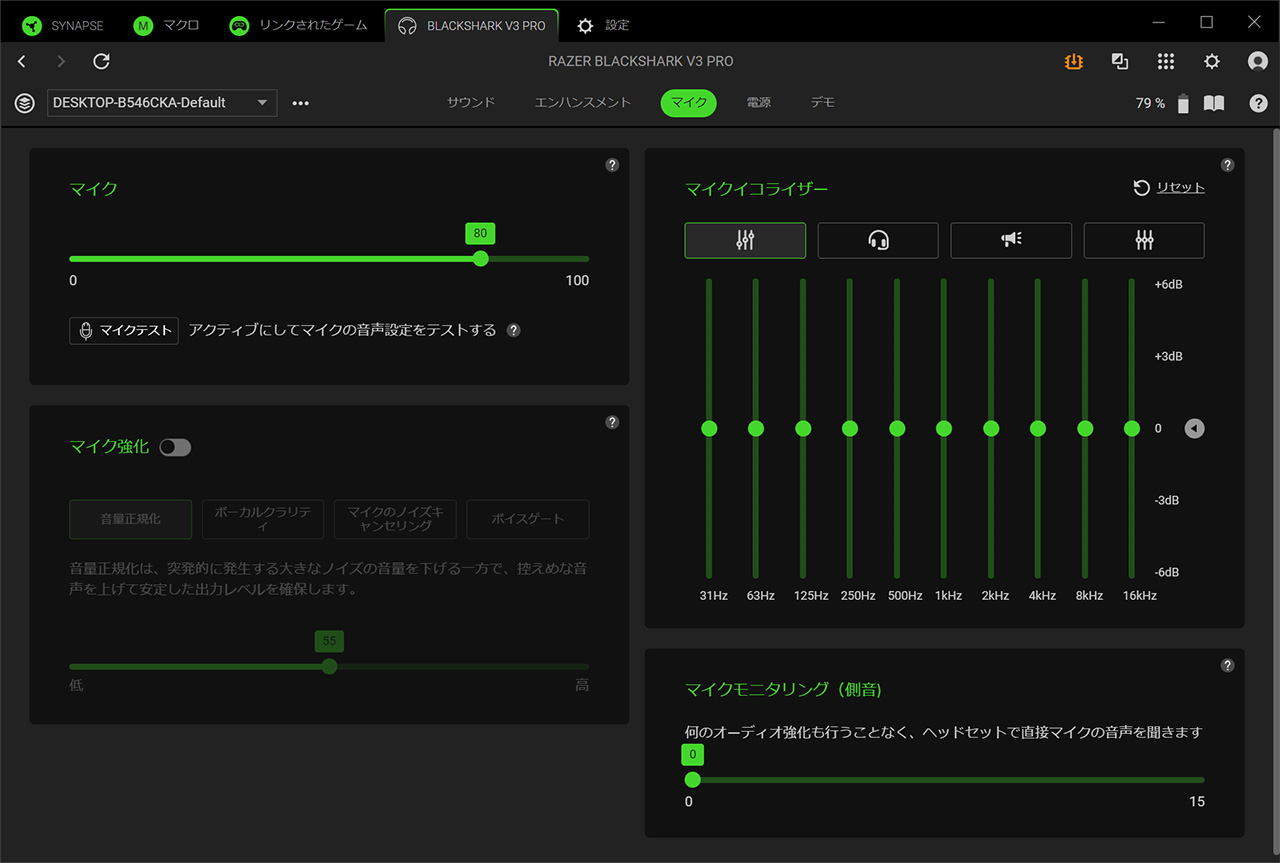This screenshot has height=863, width=1280.
Task: Select the headset equalizer preset icon
Action: click(878, 240)
